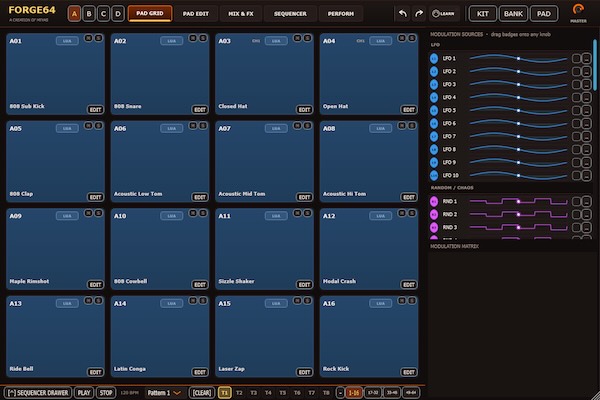Click the LFO 6 blue modulation badge
Screen dimensions: 600x400
pos(434,124)
